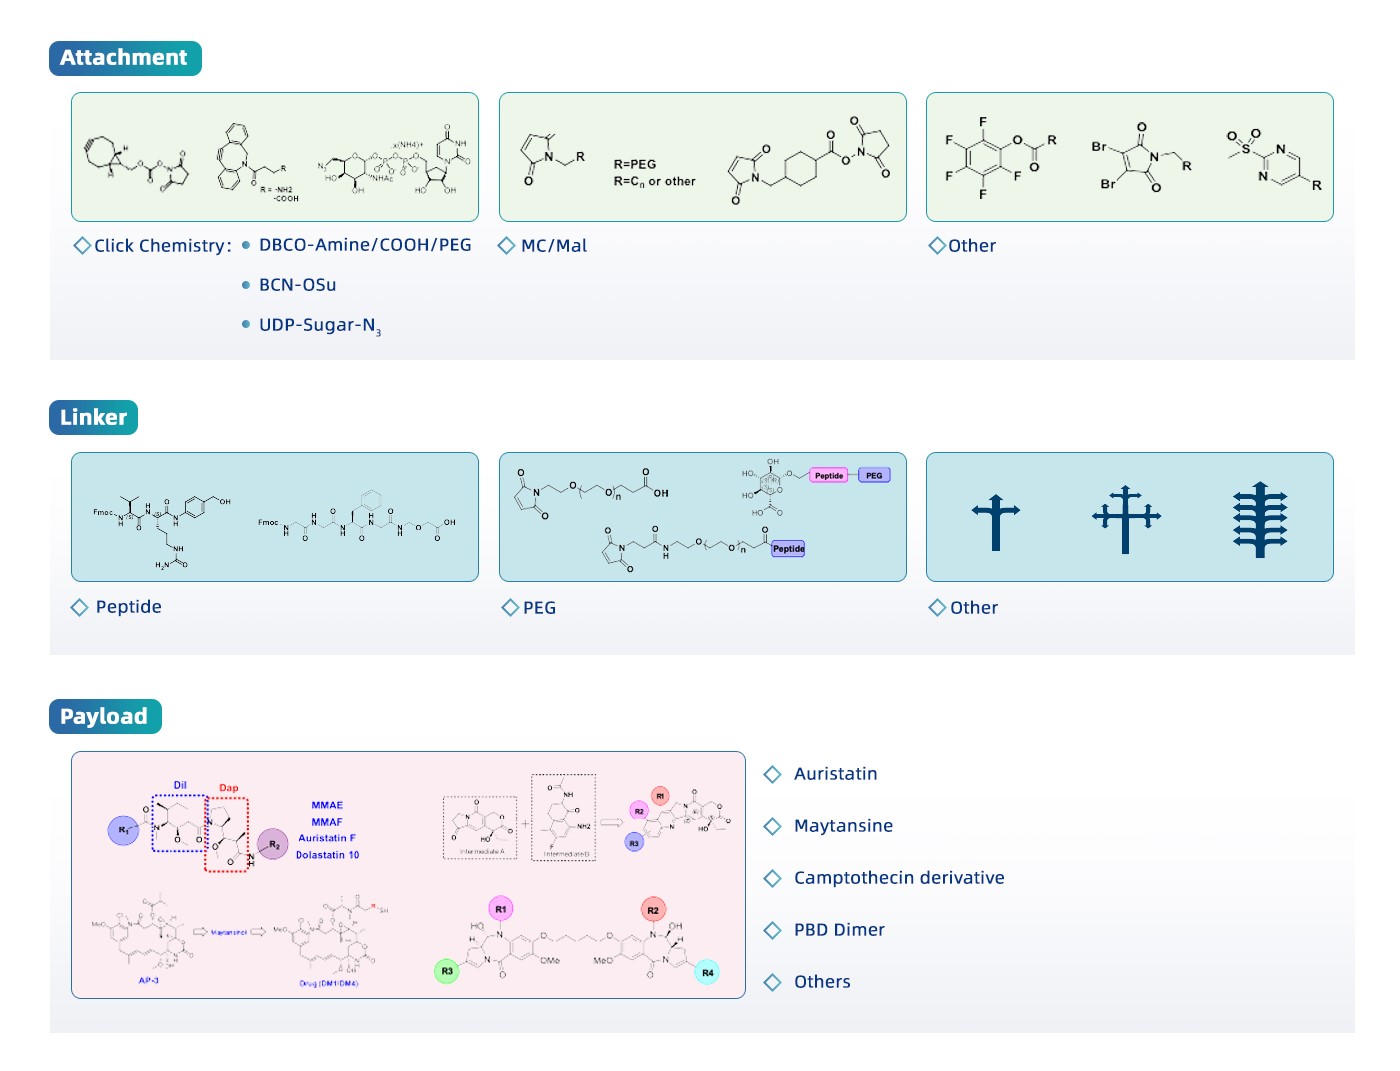Click the double-branch linker icon
Image resolution: width=1400 pixels, height=1071 pixels.
(x=1126, y=519)
